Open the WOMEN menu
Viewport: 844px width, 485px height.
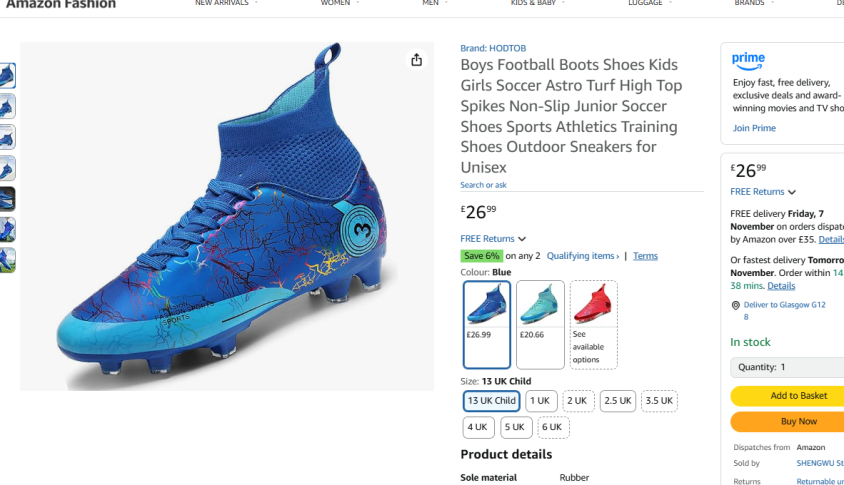(337, 3)
